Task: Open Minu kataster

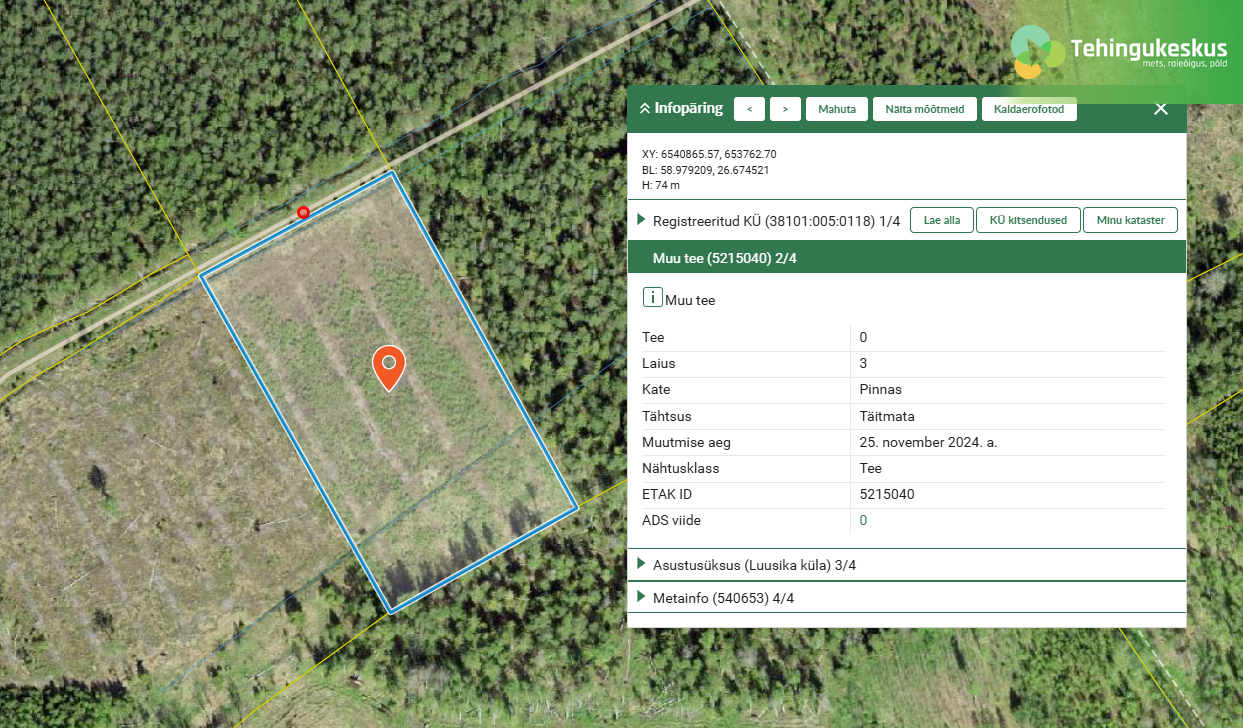Action: 1130,220
